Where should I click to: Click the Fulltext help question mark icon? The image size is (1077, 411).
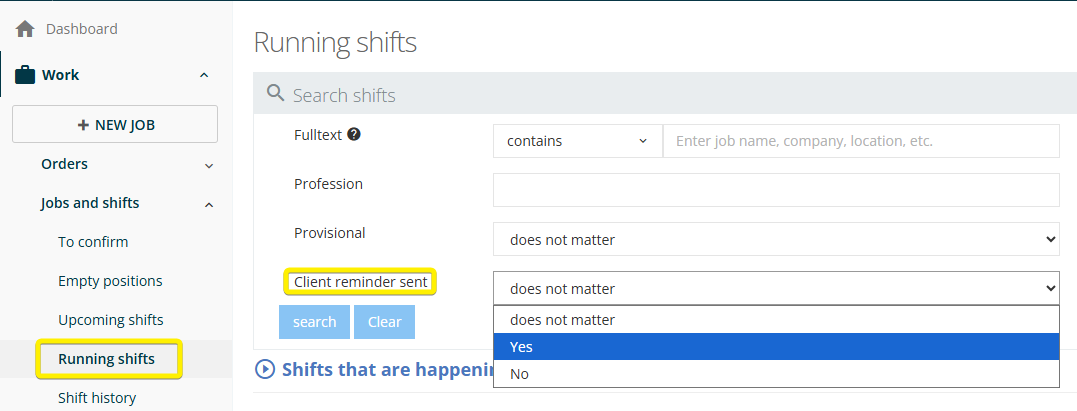[x=354, y=134]
